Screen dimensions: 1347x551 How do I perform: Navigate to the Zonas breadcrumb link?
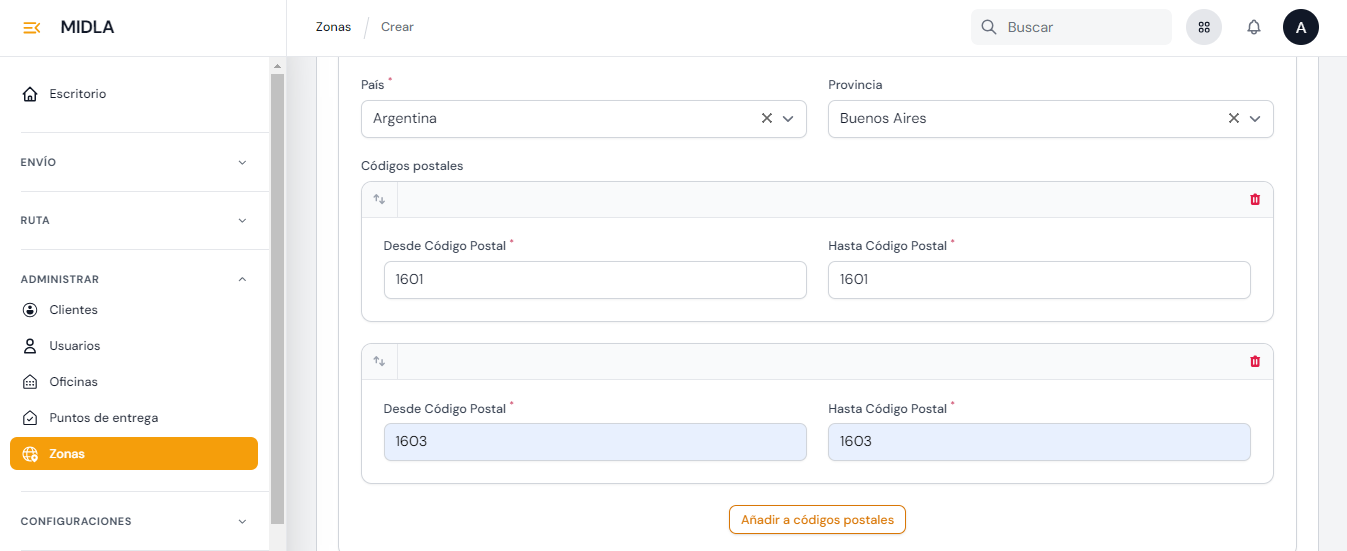[333, 27]
